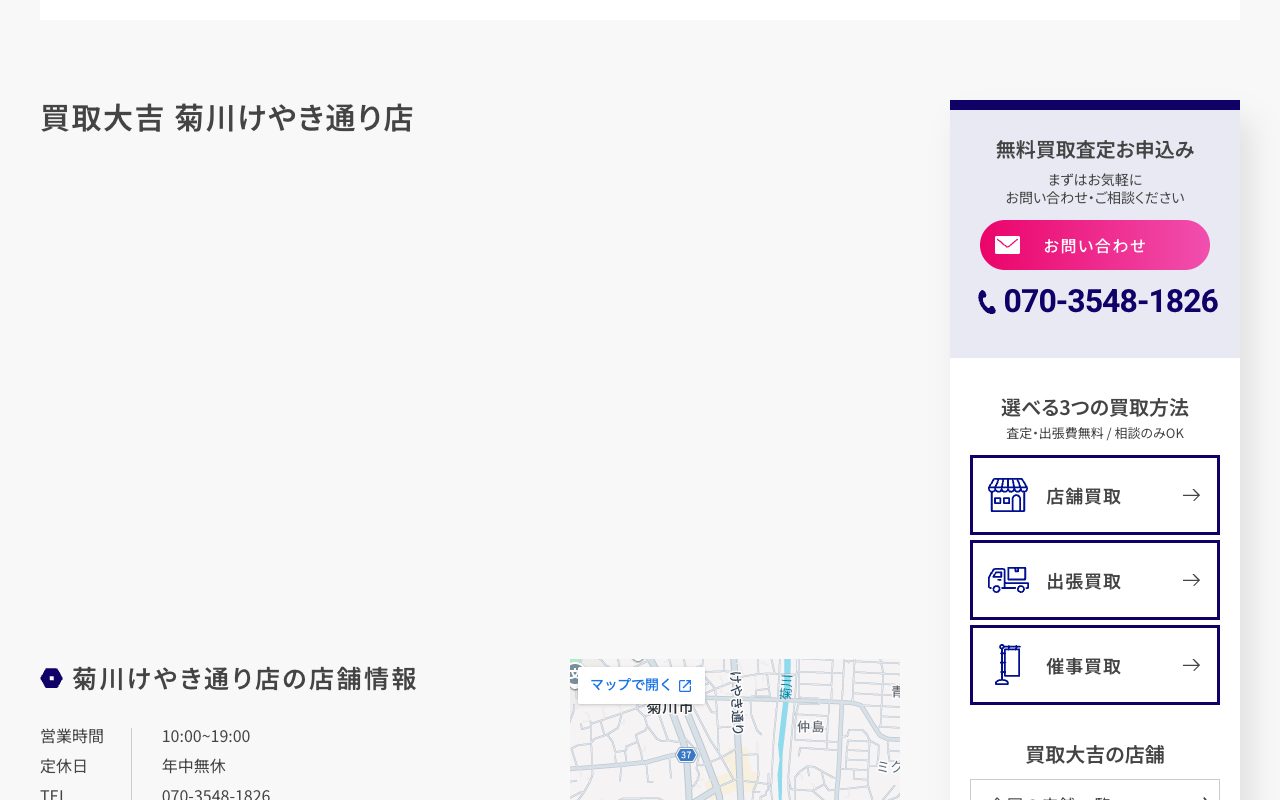Click the arrow in 店舗買取 row
The width and height of the screenshot is (1280, 800).
coord(1191,495)
